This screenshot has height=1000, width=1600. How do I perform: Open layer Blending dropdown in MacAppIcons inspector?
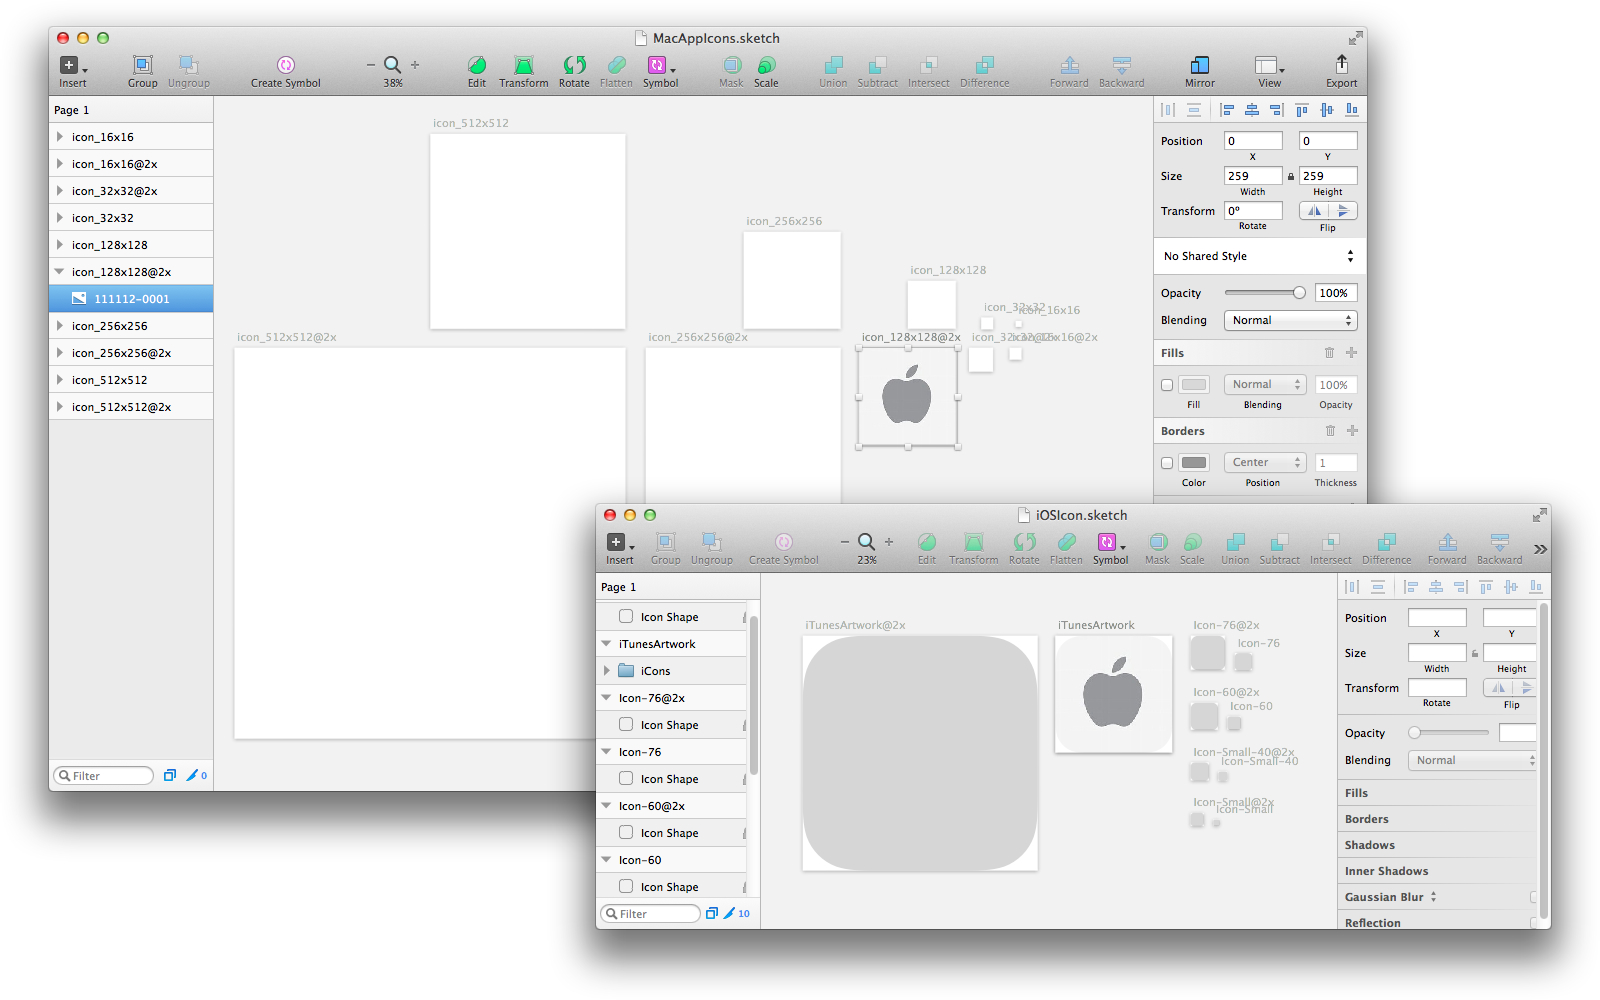(x=1291, y=320)
